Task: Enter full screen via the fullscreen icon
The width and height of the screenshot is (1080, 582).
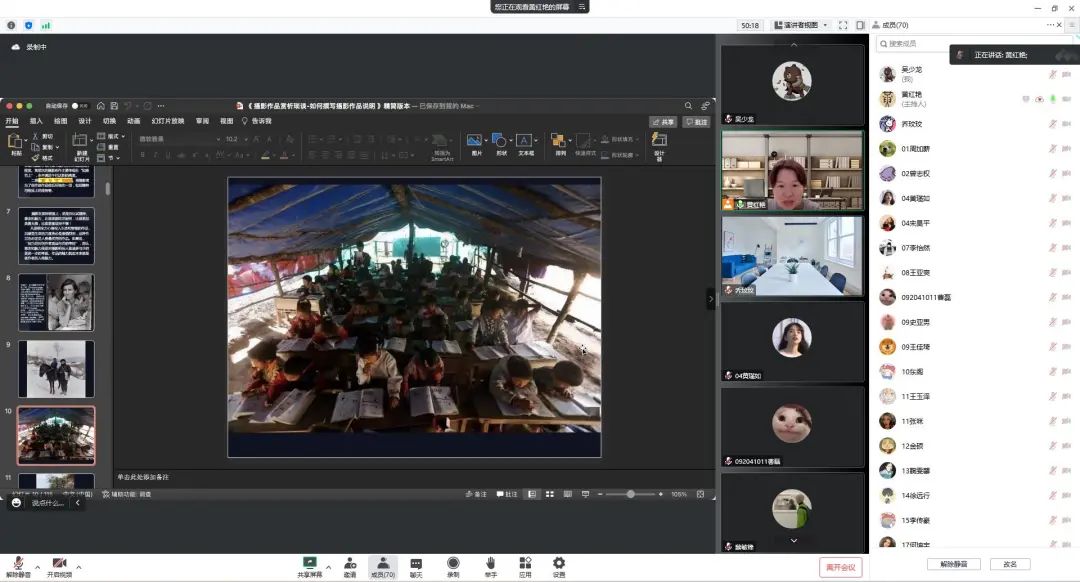Action: tap(843, 25)
